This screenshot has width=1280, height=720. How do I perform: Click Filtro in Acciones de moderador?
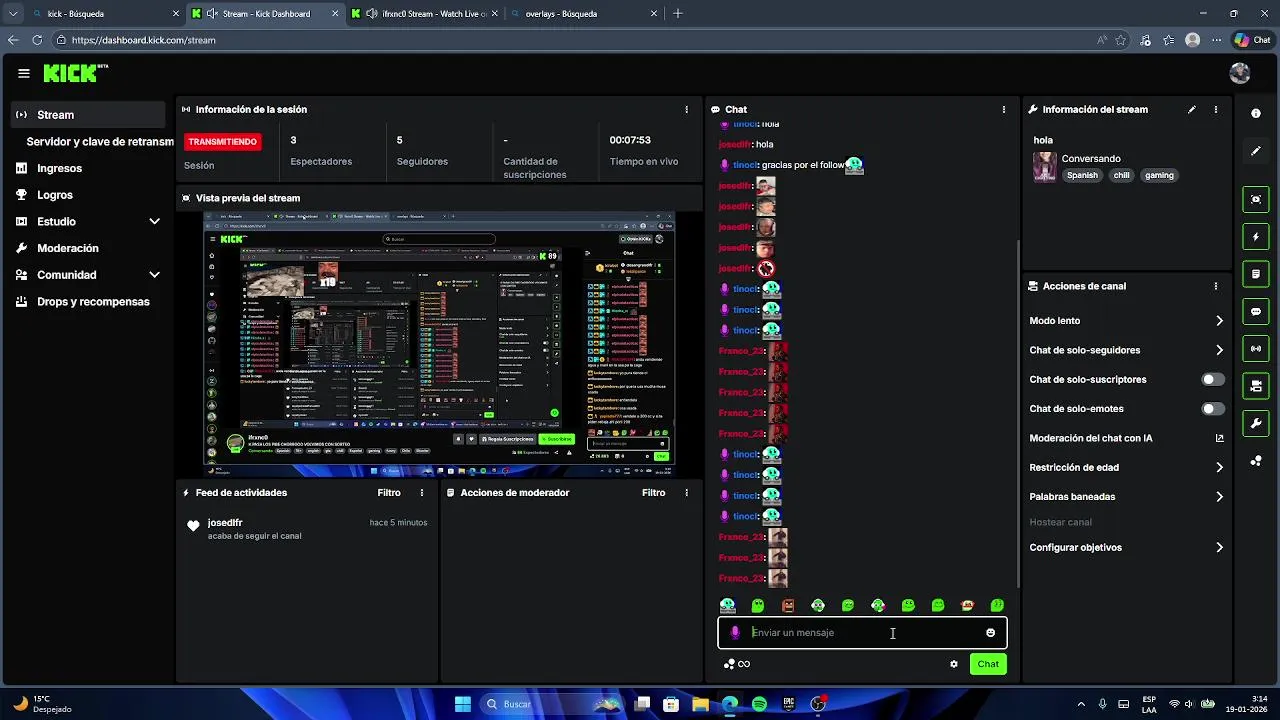tap(654, 493)
